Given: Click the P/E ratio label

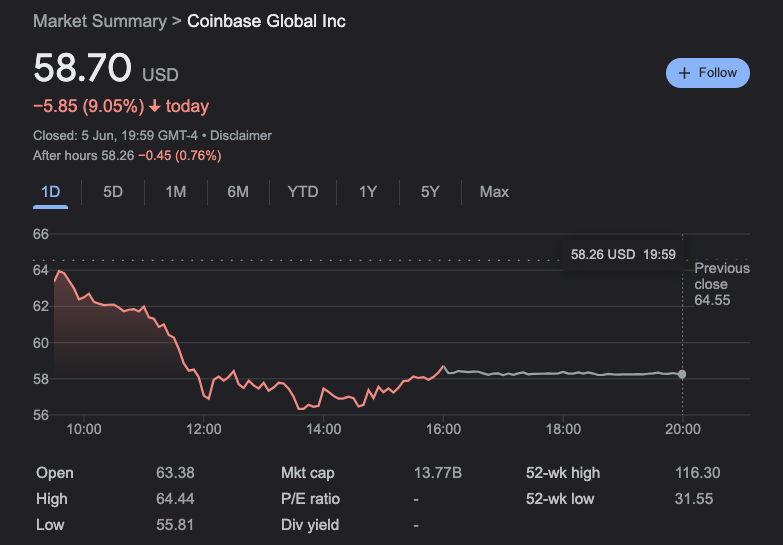Looking at the screenshot, I should 310,499.
